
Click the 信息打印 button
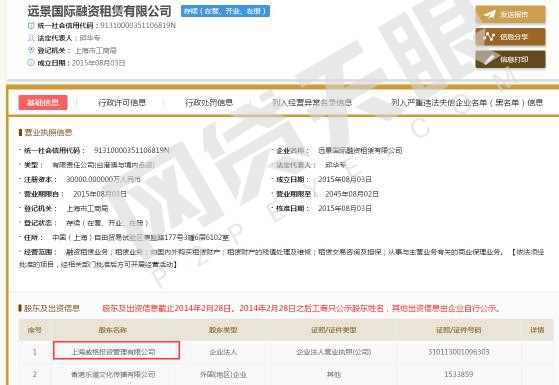(510, 59)
